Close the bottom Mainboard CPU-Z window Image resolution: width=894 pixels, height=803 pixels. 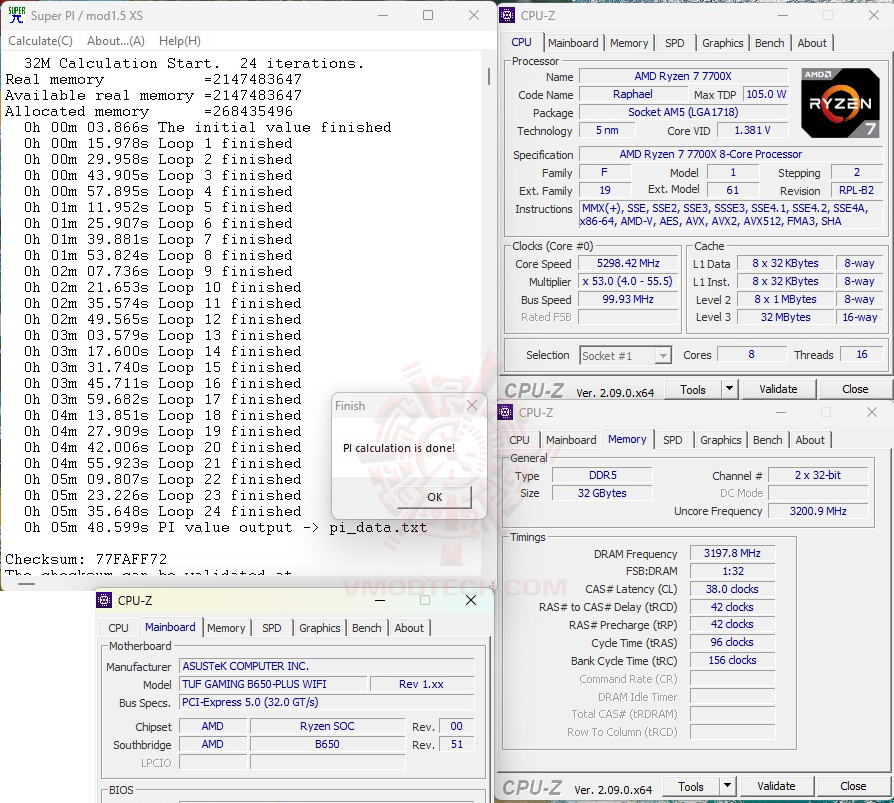pyautogui.click(x=471, y=600)
